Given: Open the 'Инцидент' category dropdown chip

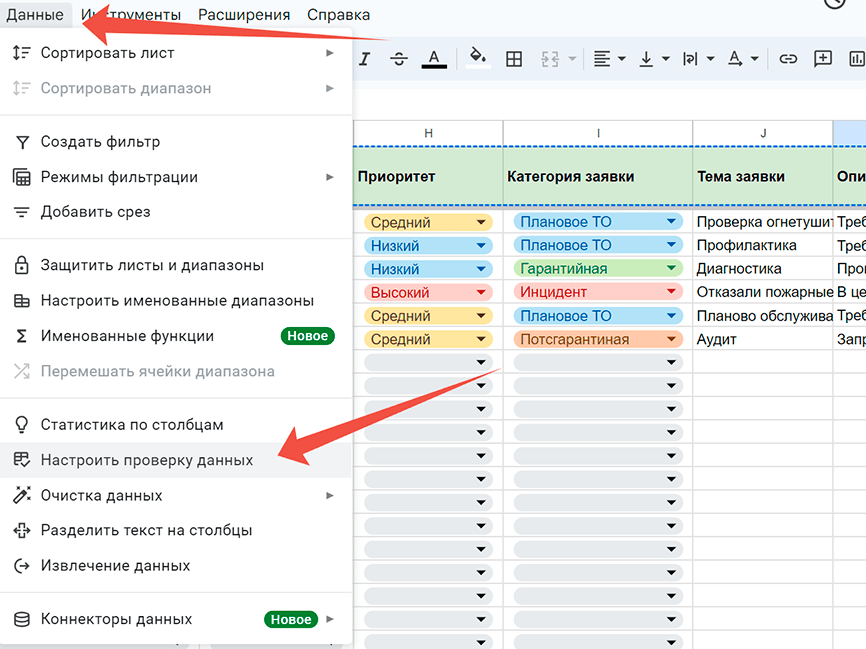Looking at the screenshot, I should tap(597, 292).
